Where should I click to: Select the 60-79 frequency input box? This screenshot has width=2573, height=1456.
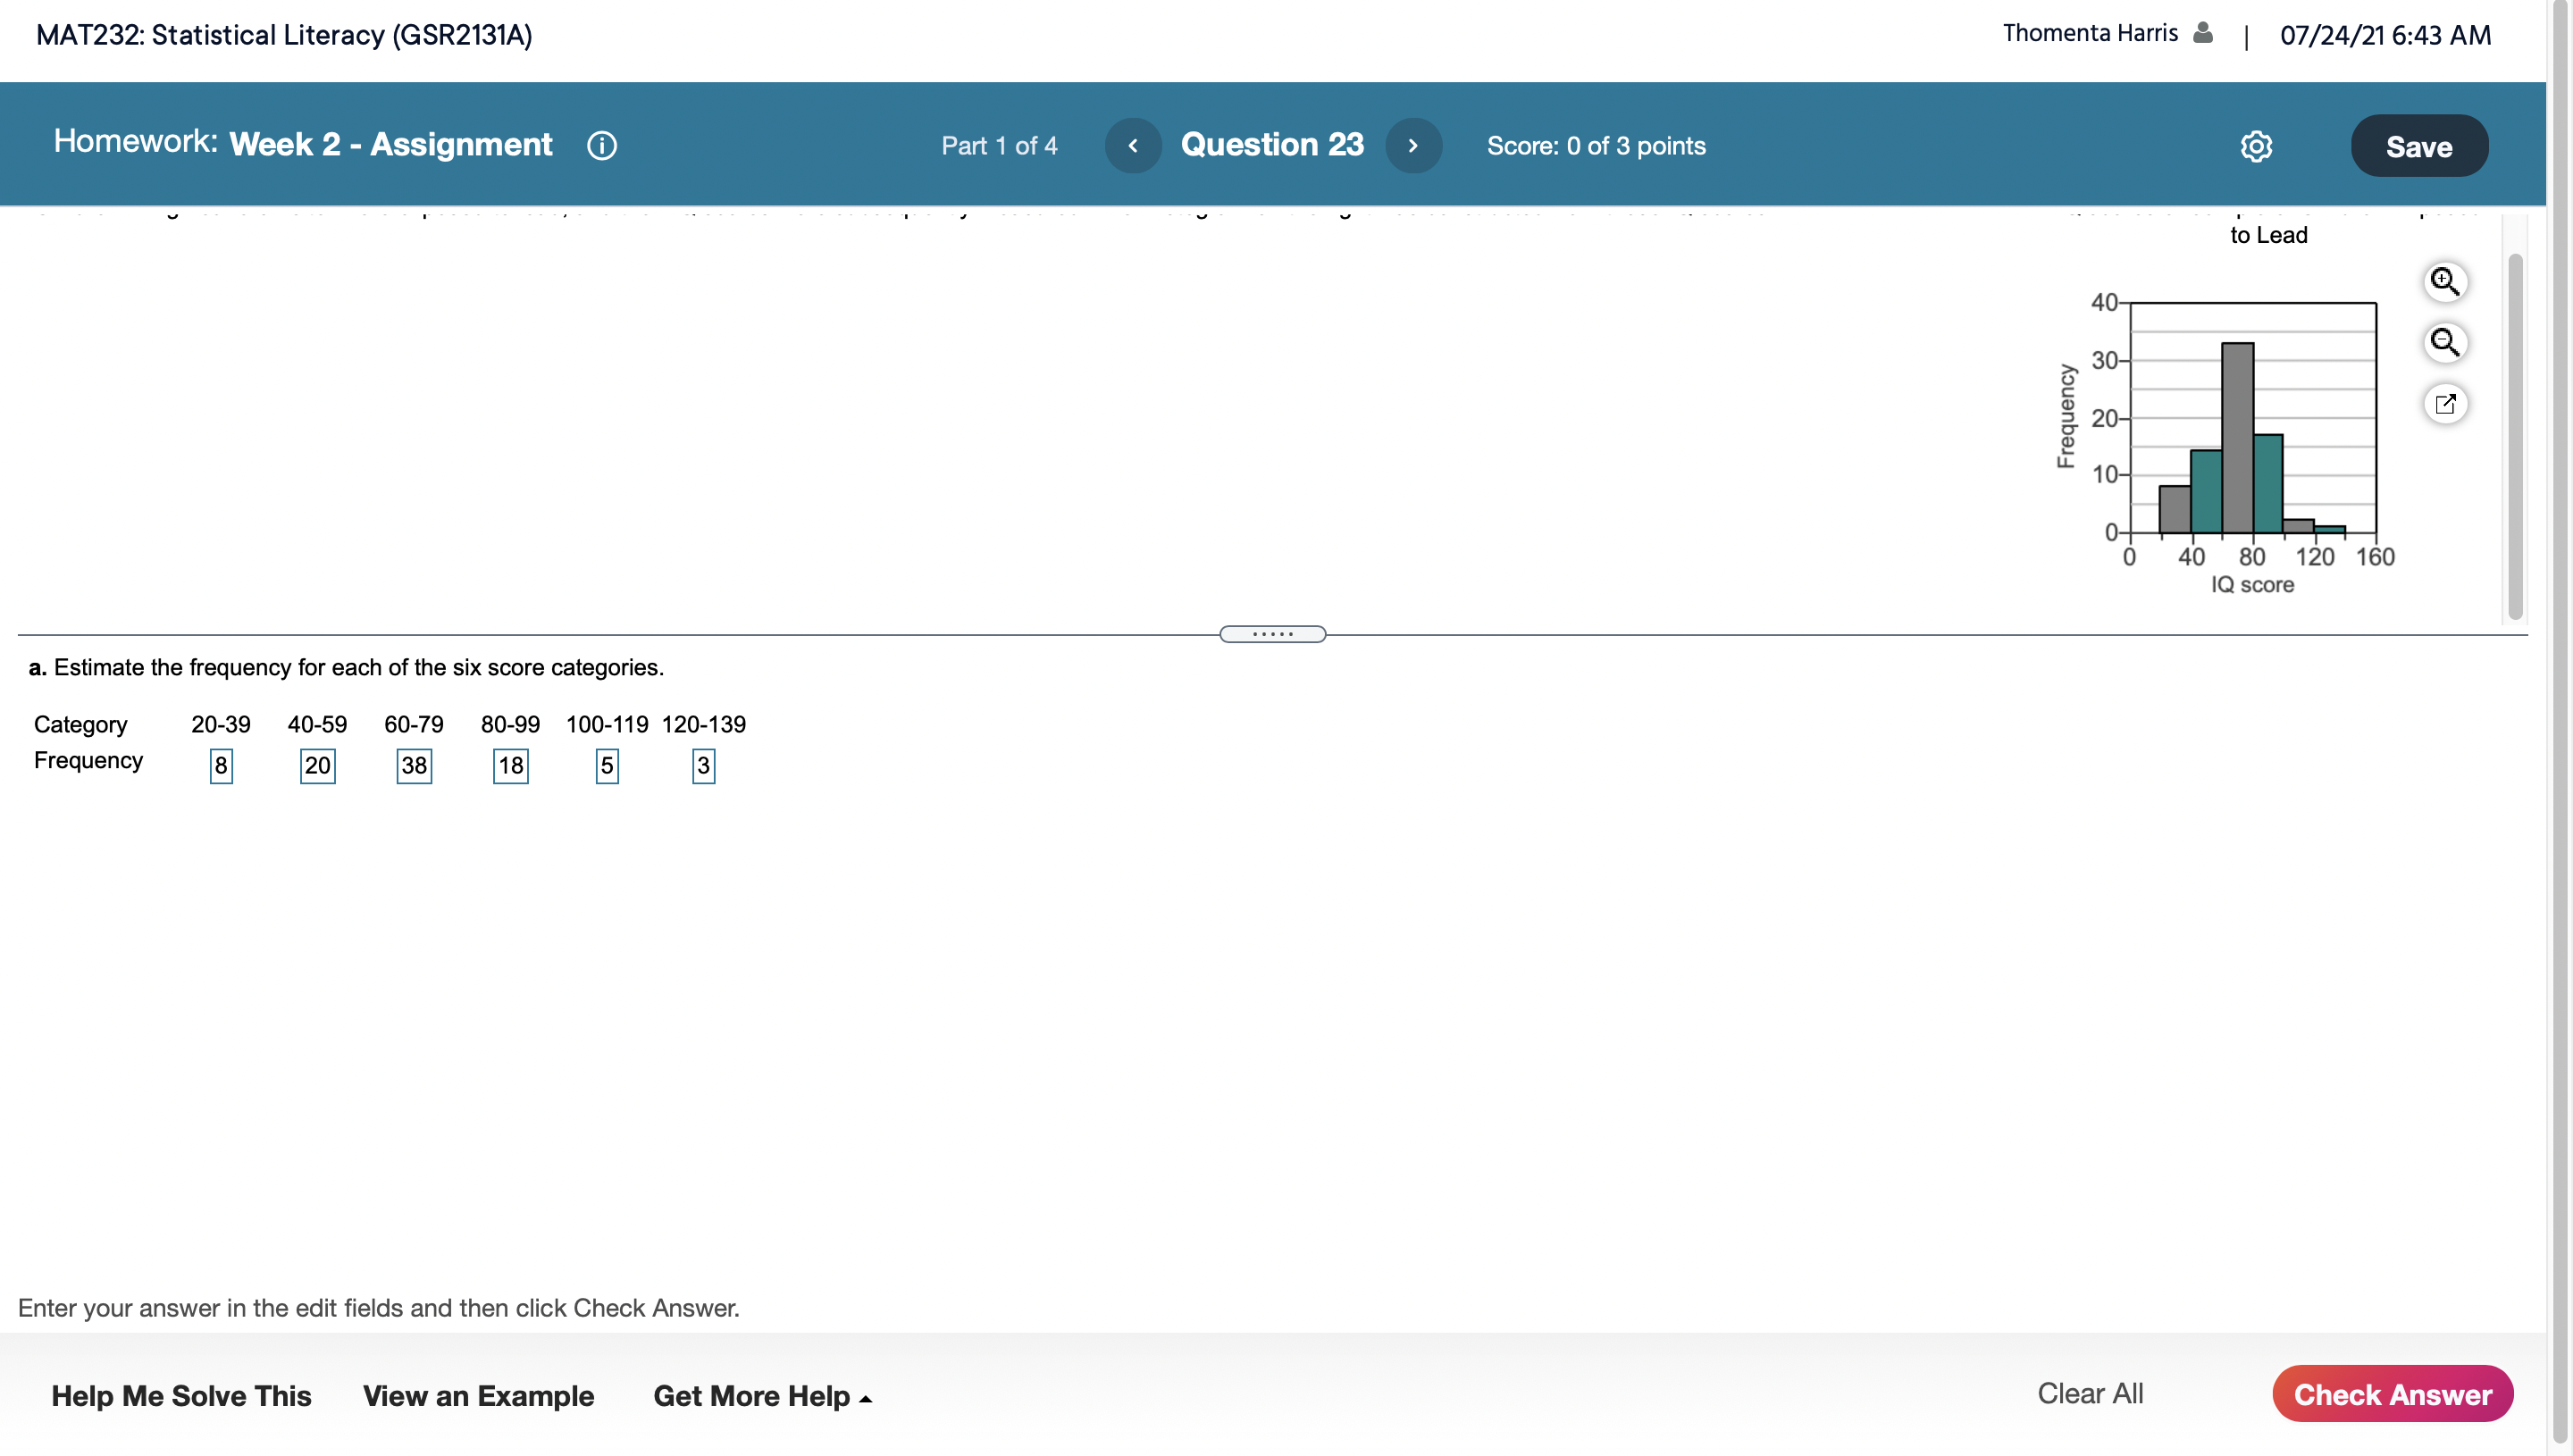click(414, 766)
